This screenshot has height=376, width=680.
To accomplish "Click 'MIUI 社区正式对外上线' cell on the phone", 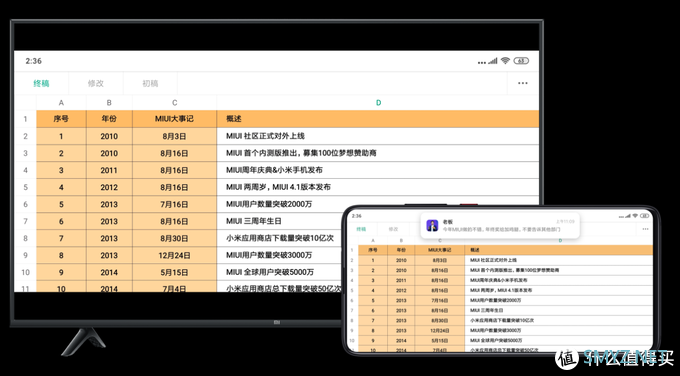I will 559,260.
